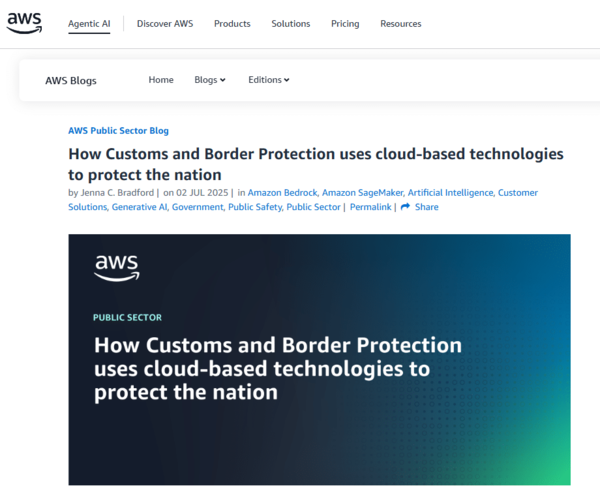Open the Public Safety category
600x488 pixels.
255,207
